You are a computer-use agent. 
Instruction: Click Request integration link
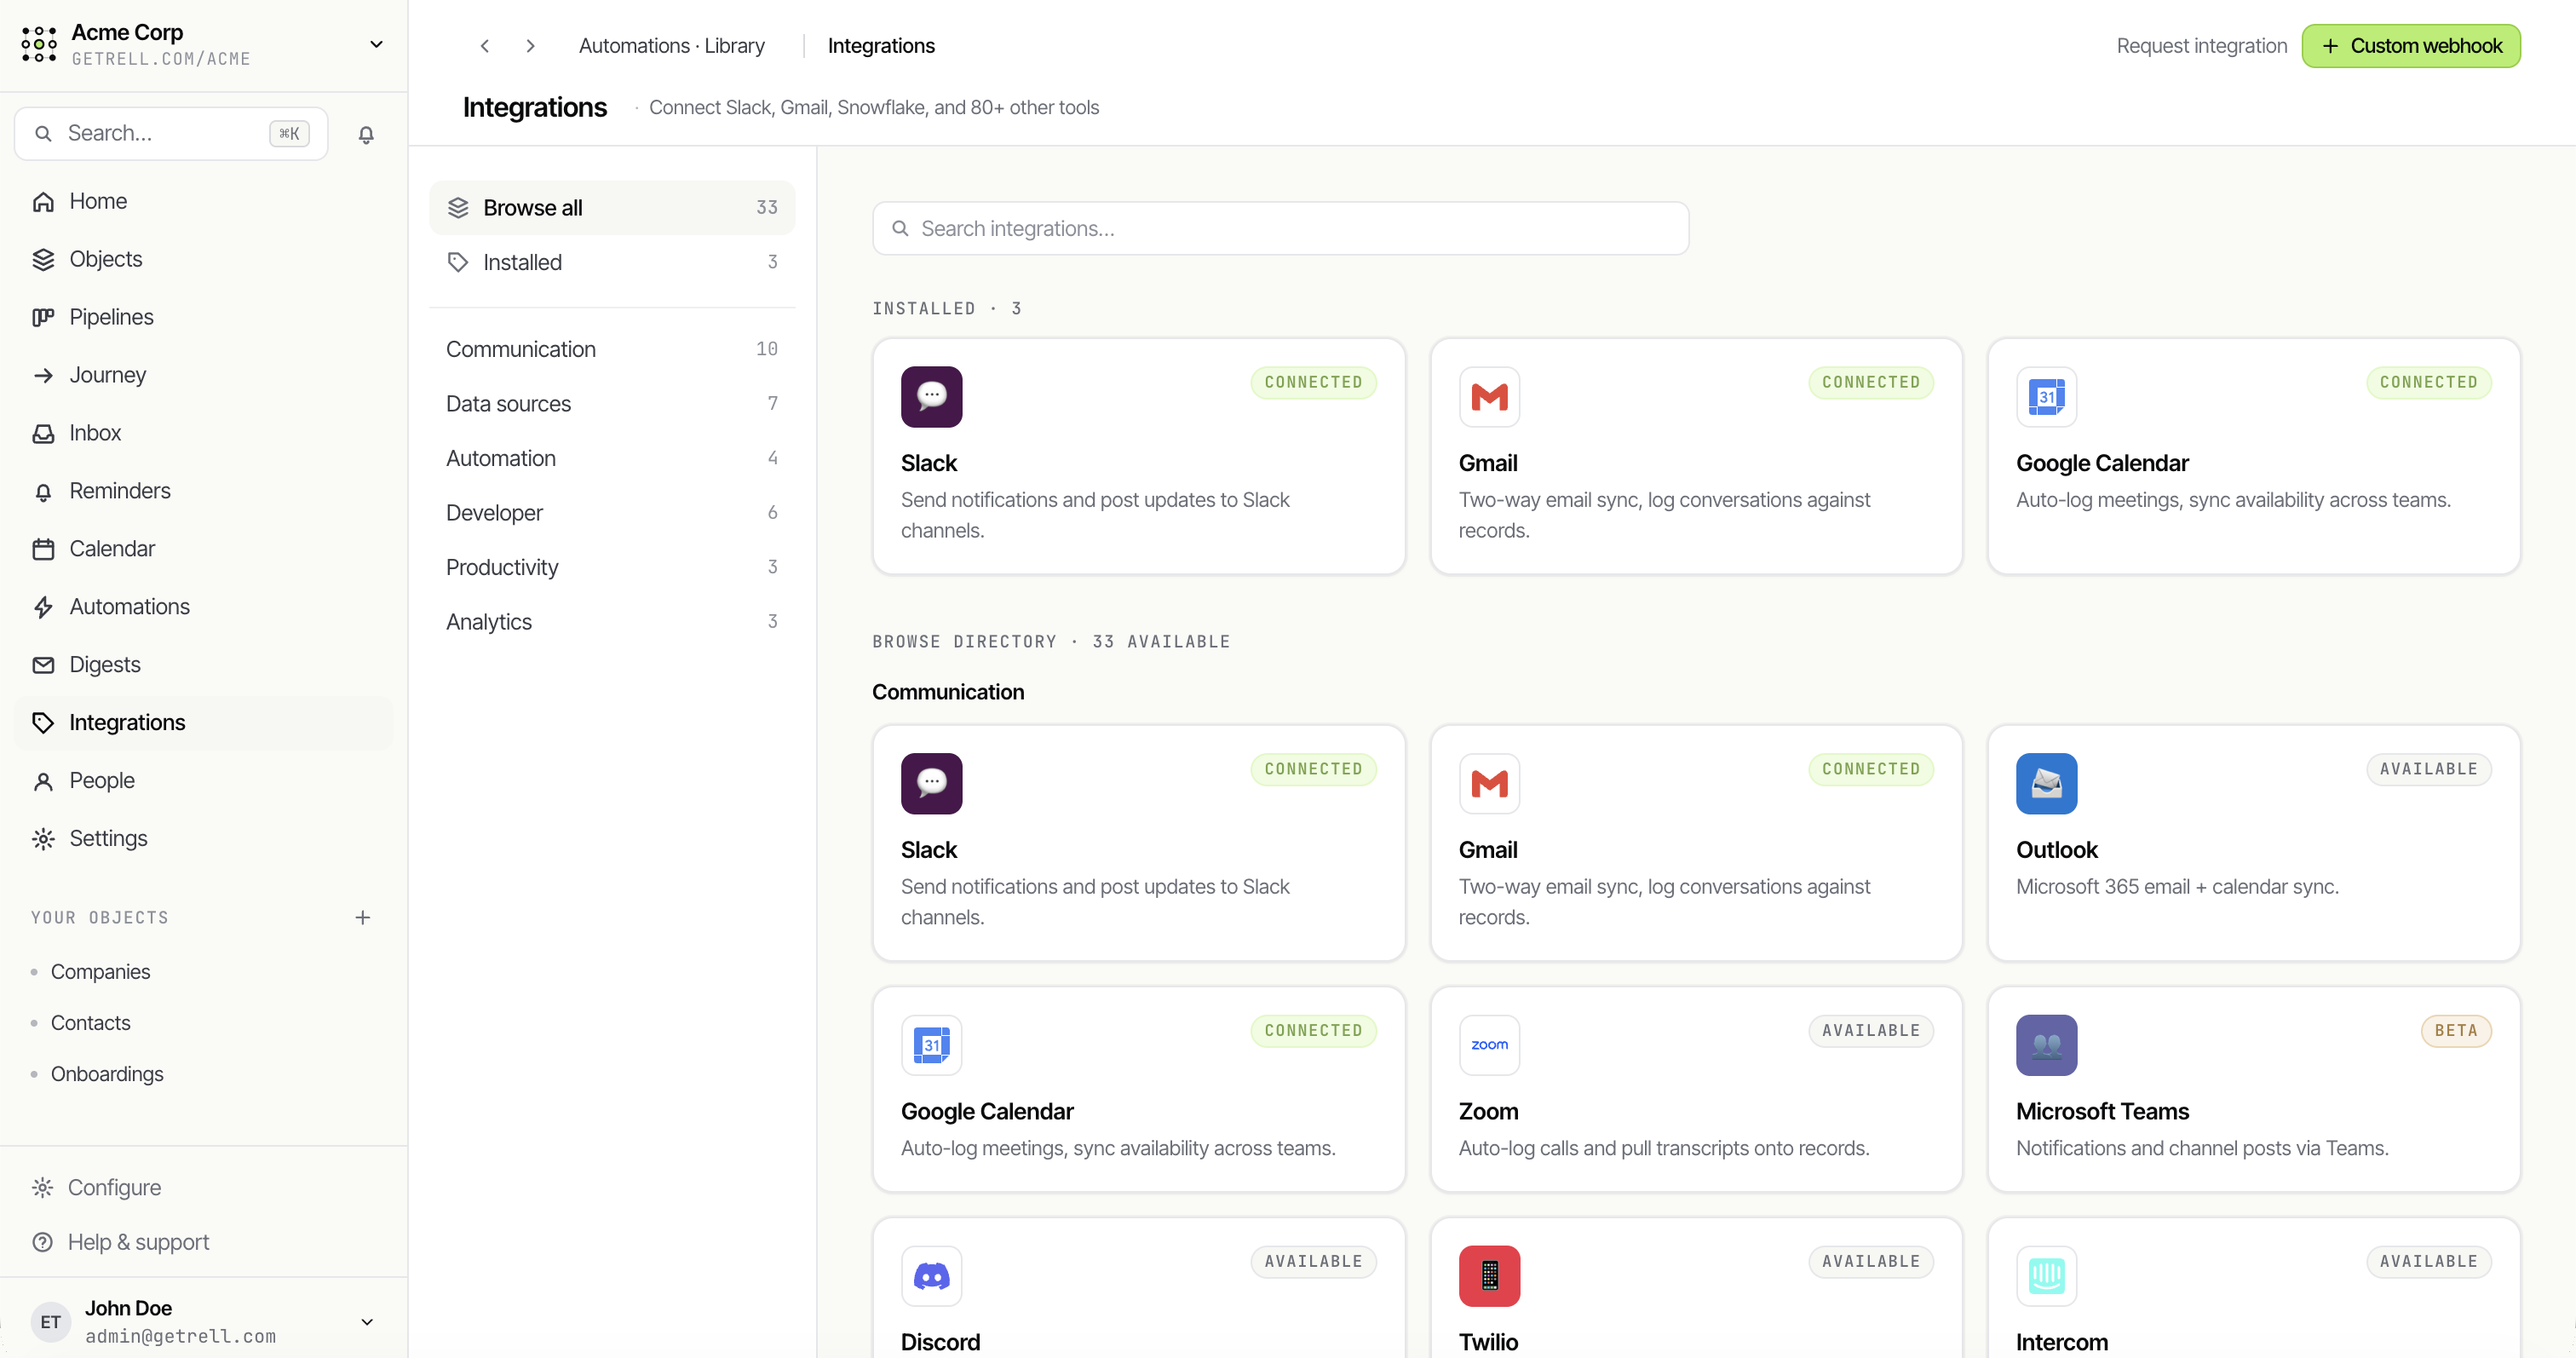click(2201, 46)
